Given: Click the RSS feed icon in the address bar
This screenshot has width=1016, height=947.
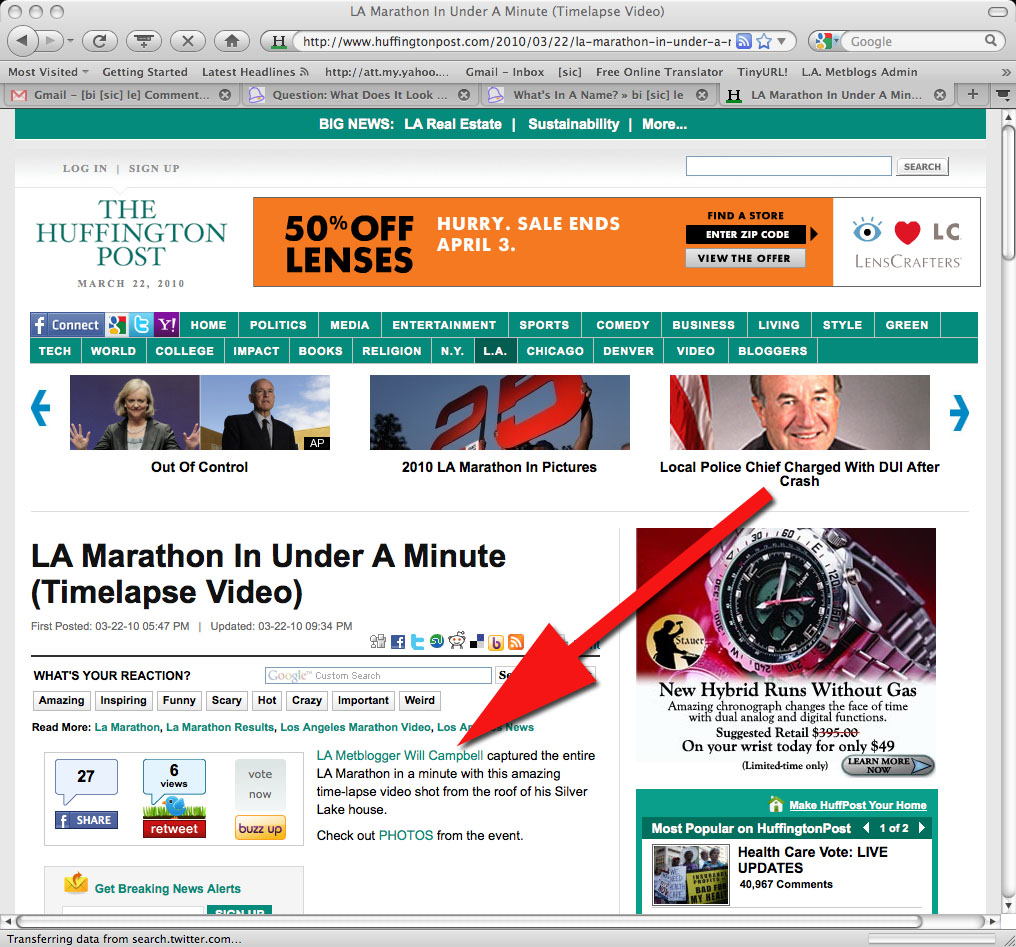Looking at the screenshot, I should point(745,41).
